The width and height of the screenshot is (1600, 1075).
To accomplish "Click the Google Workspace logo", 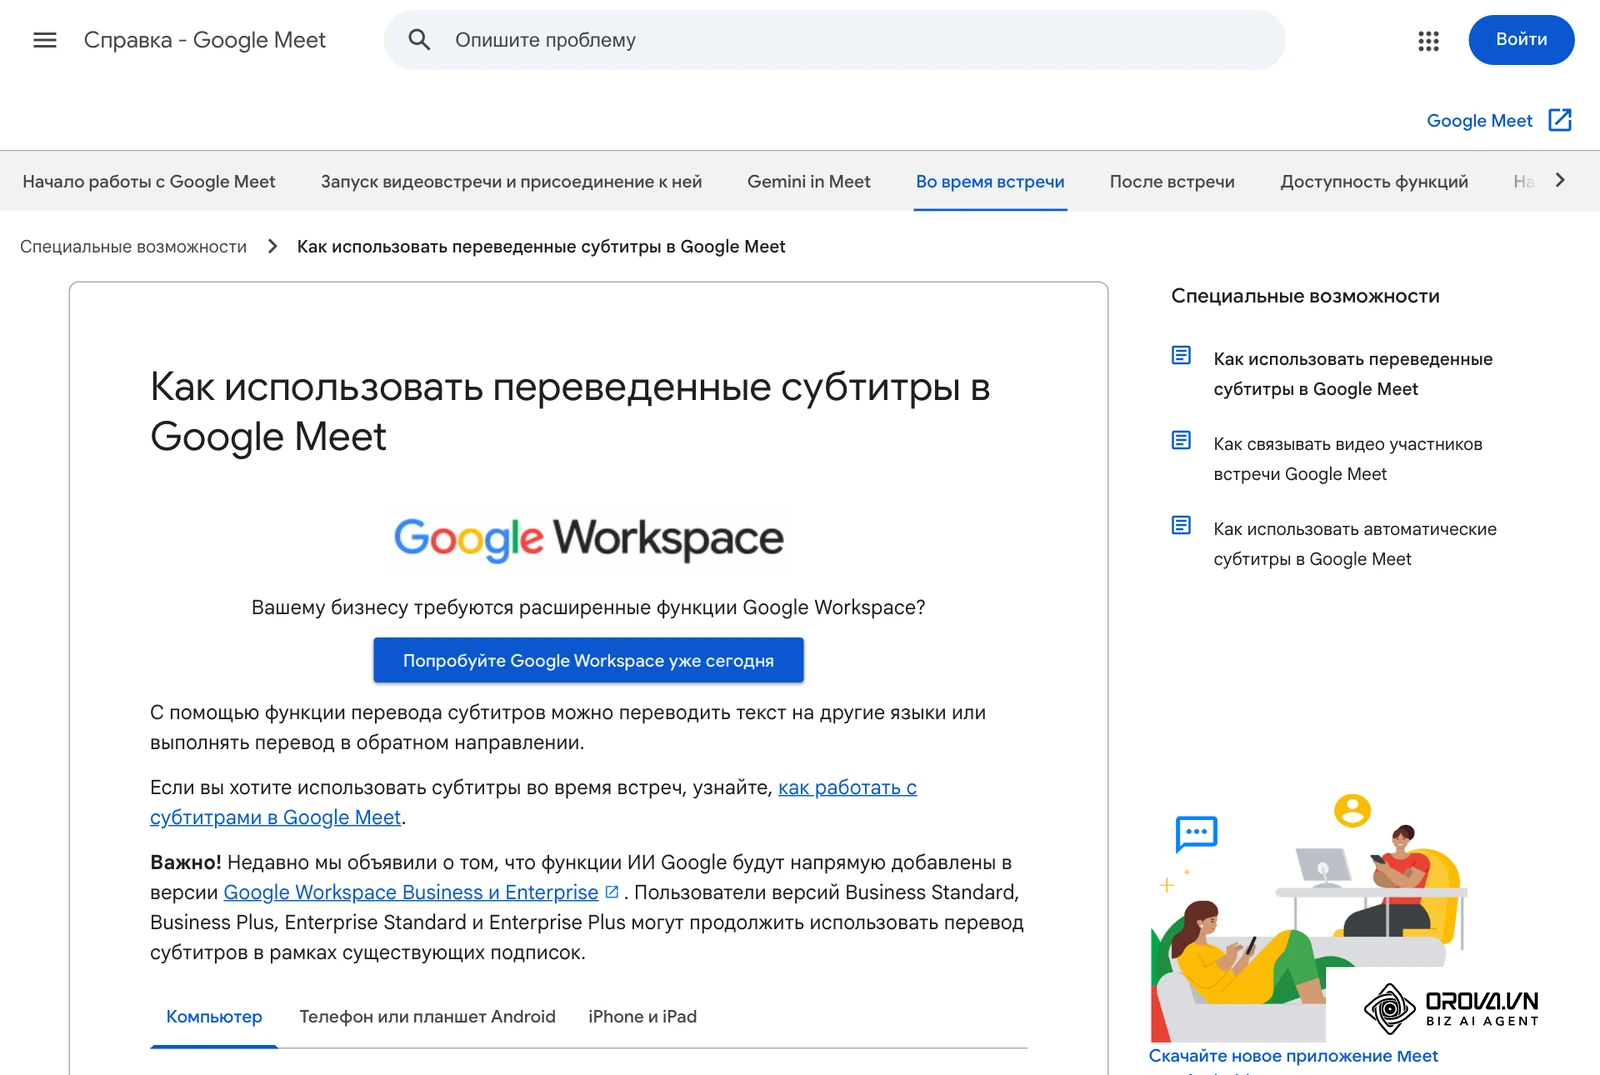I will pos(588,539).
